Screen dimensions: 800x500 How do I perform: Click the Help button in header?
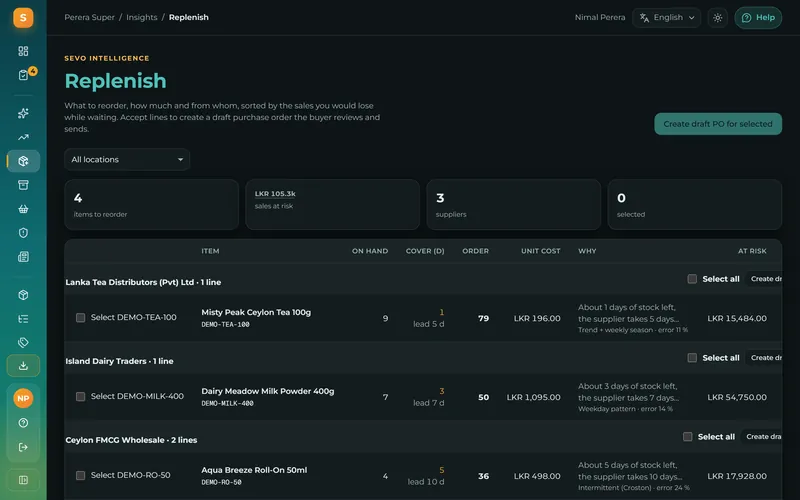point(758,18)
